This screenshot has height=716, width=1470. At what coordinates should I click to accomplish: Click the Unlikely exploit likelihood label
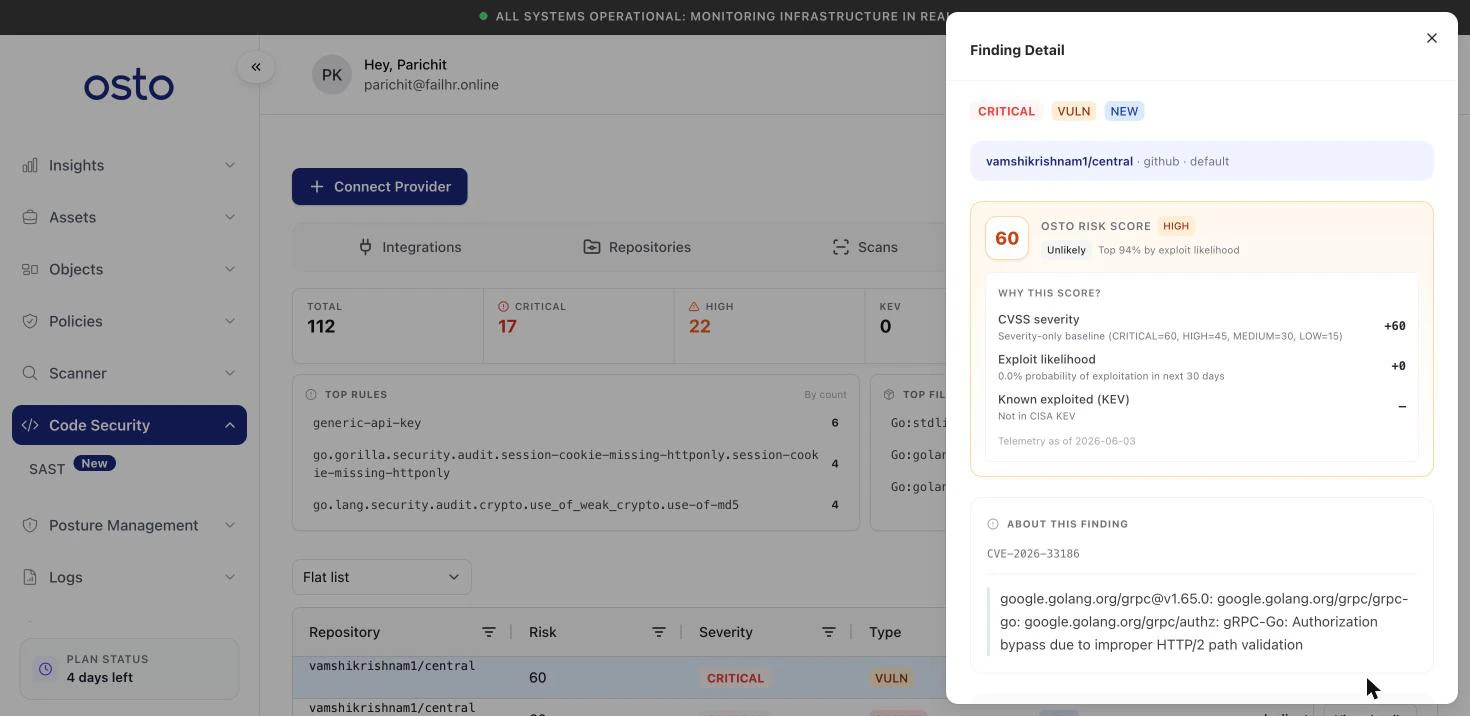(1066, 250)
